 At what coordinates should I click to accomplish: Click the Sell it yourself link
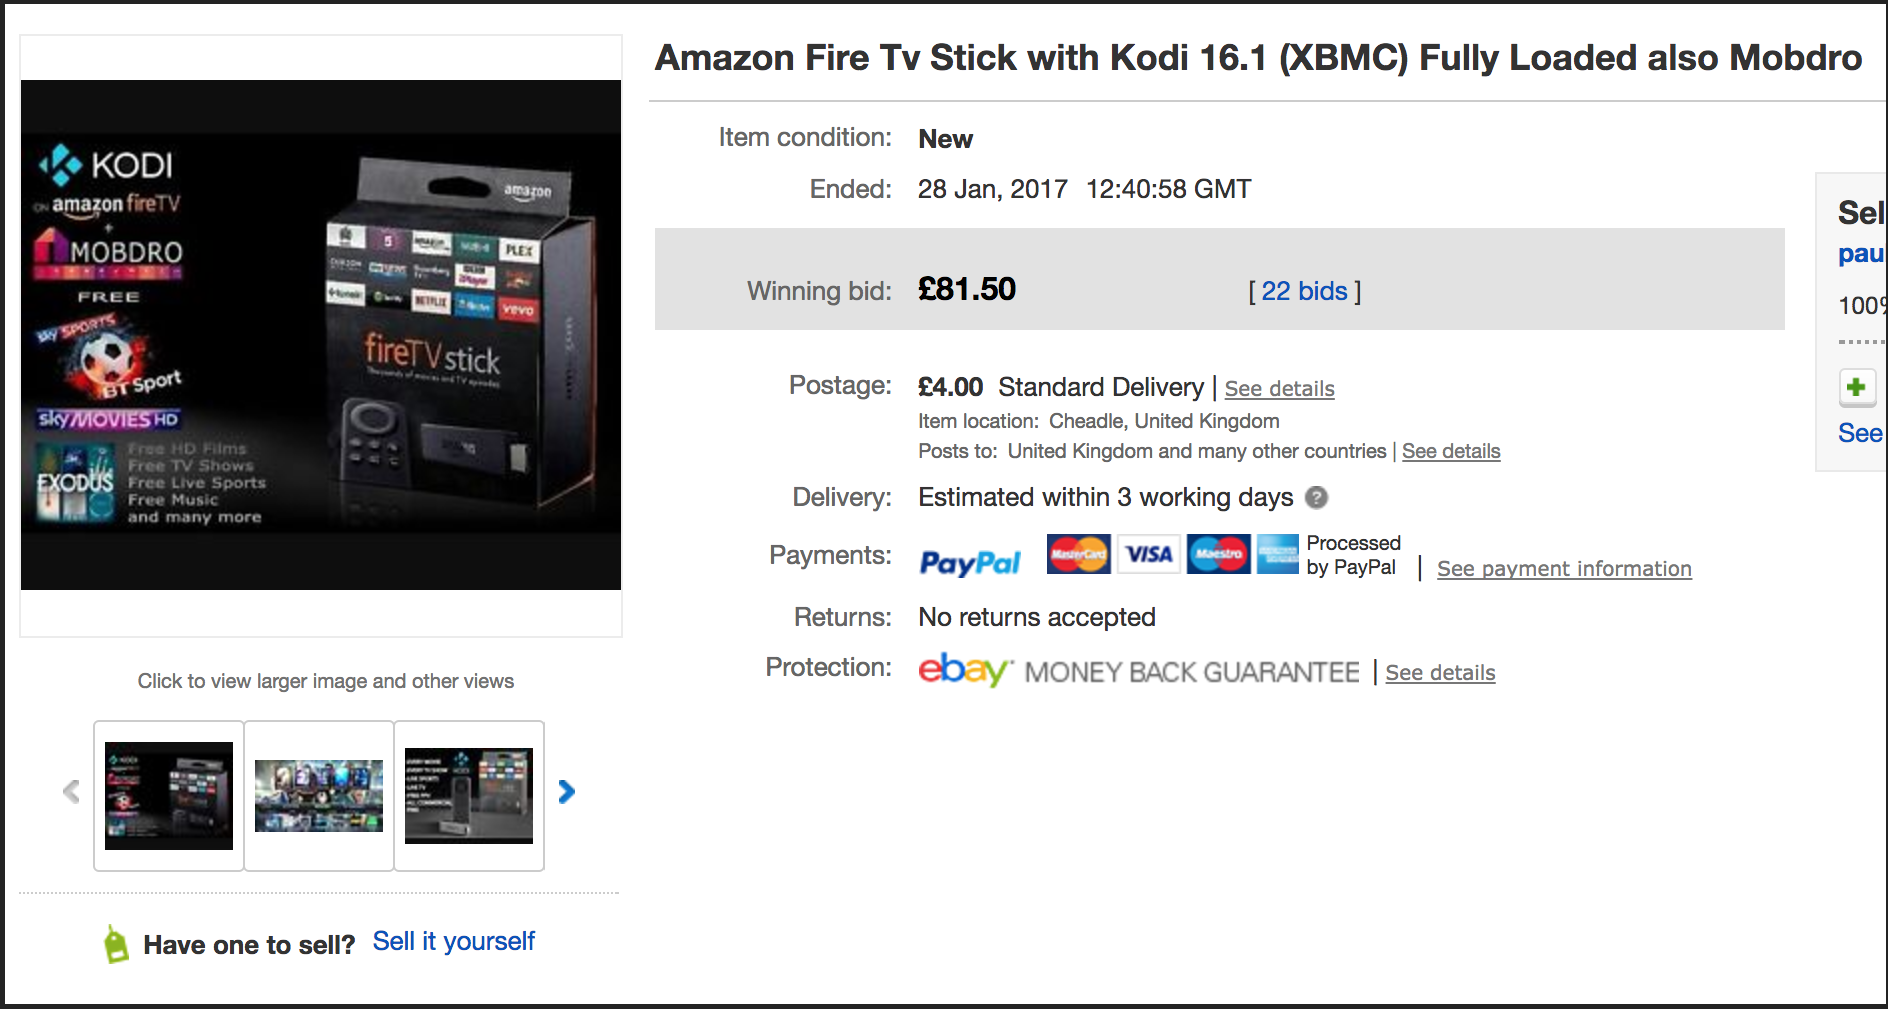[x=453, y=942]
